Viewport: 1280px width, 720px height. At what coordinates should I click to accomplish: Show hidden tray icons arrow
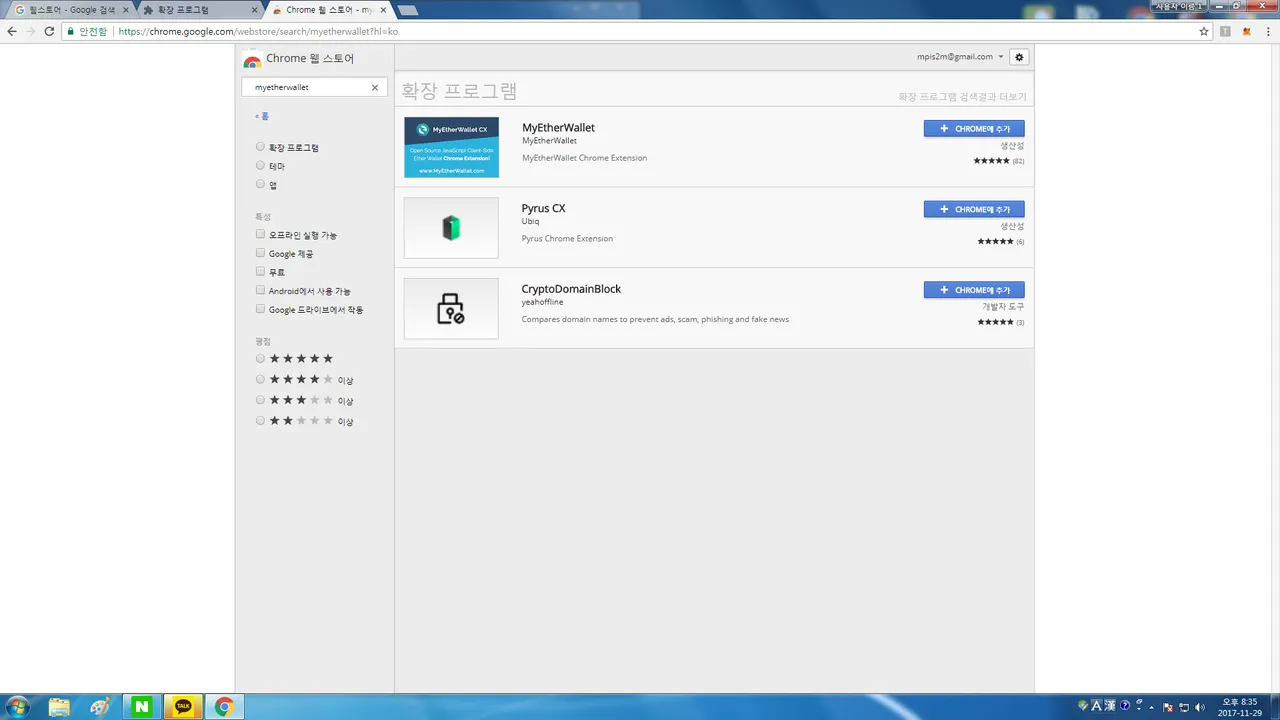coord(1154,706)
